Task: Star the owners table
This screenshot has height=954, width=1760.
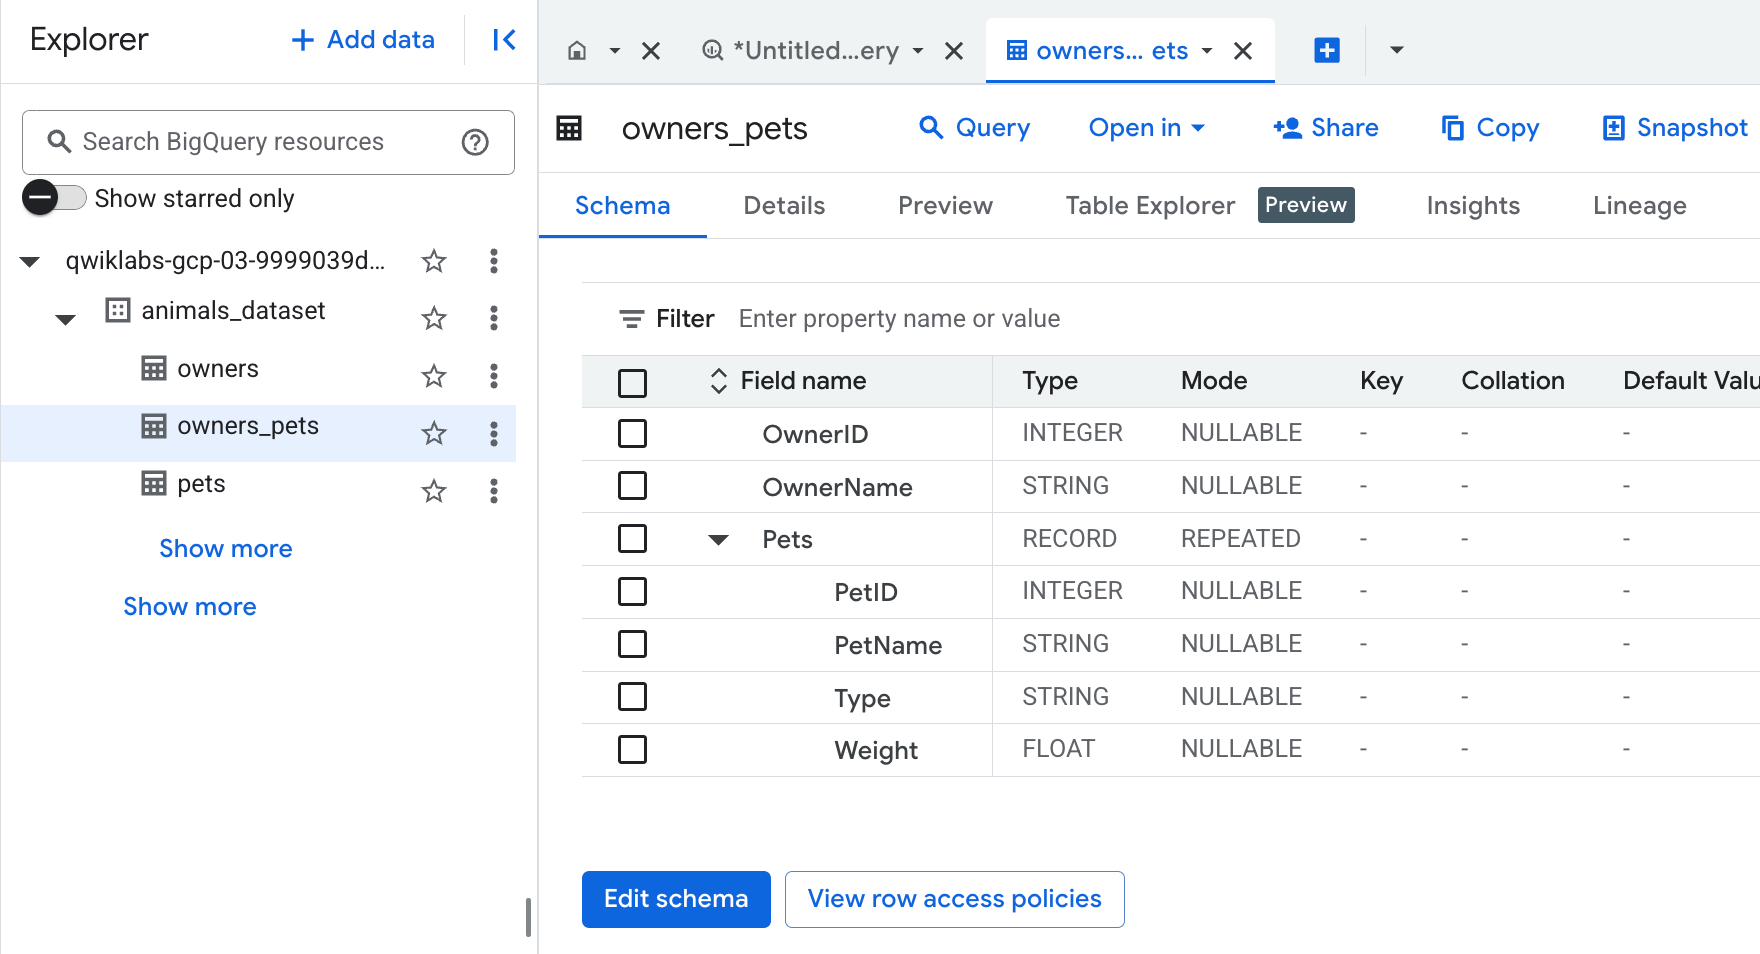Action: point(433,376)
